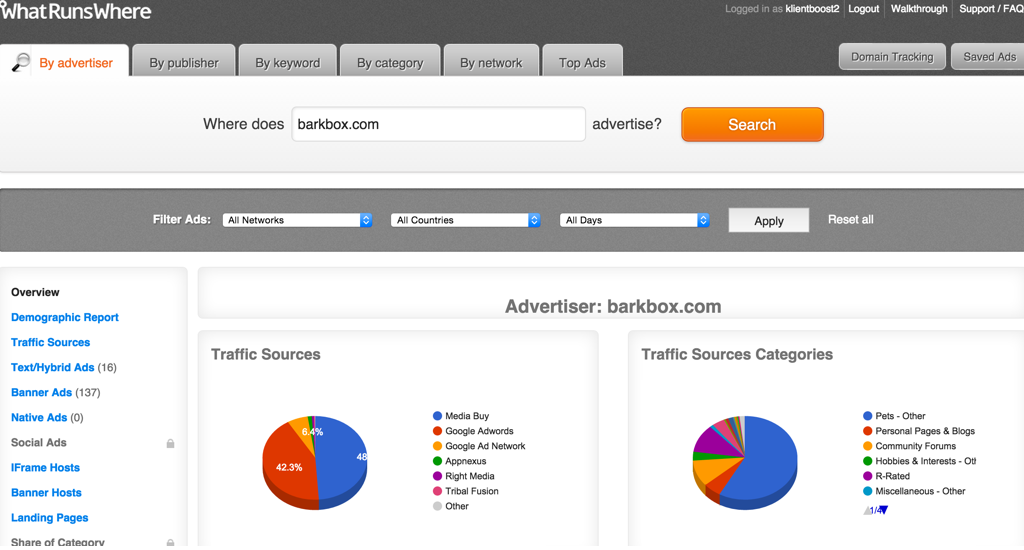Click the orange Search button
This screenshot has height=550, width=1024.
(x=752, y=125)
